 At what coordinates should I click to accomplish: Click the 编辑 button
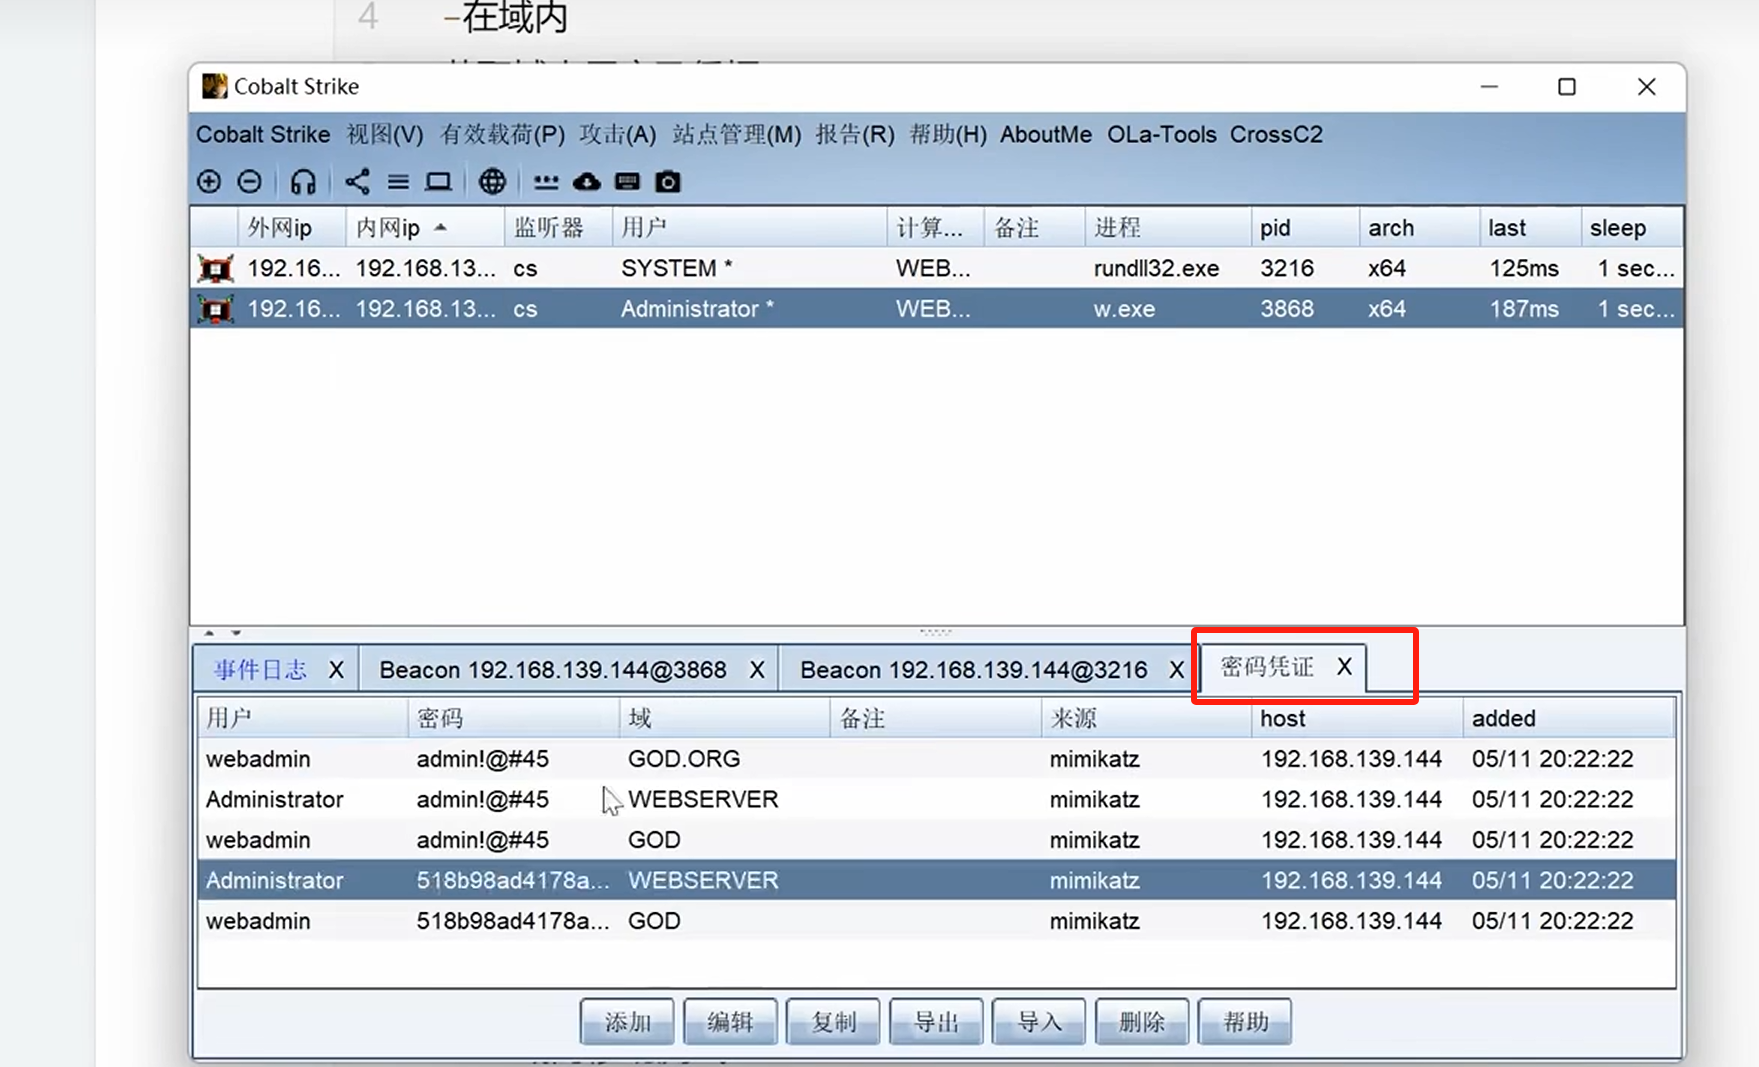pyautogui.click(x=730, y=1022)
